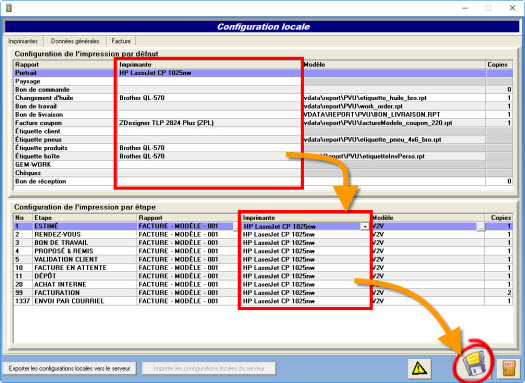The width and height of the screenshot is (525, 383).
Task: Click the save floppy disk icon
Action: pyautogui.click(x=473, y=363)
